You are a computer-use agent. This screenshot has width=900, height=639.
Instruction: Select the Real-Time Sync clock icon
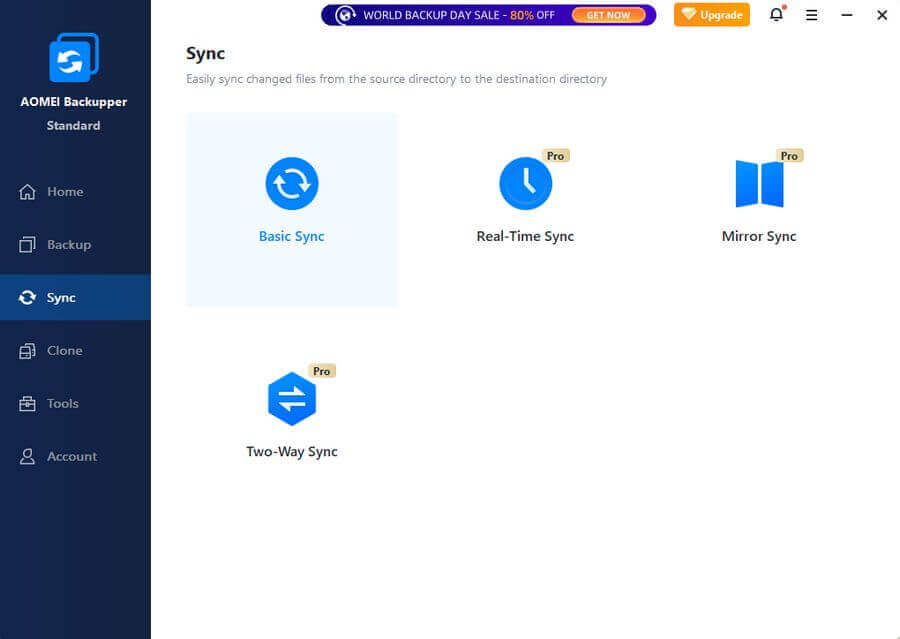[x=525, y=184]
